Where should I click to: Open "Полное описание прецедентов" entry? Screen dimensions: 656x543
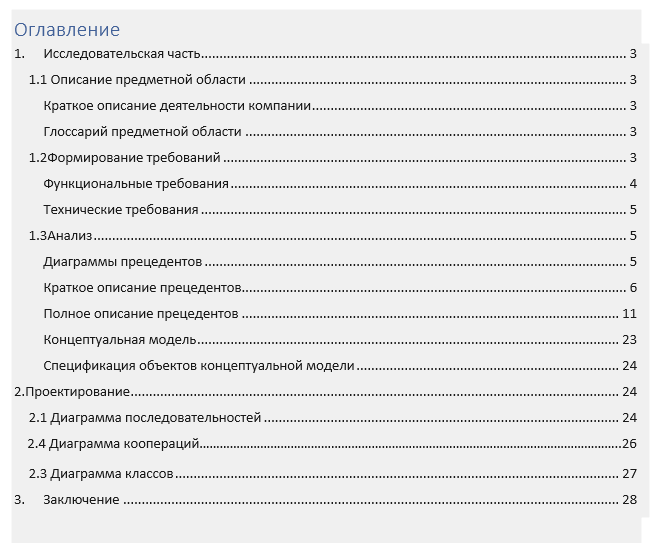[x=141, y=314]
